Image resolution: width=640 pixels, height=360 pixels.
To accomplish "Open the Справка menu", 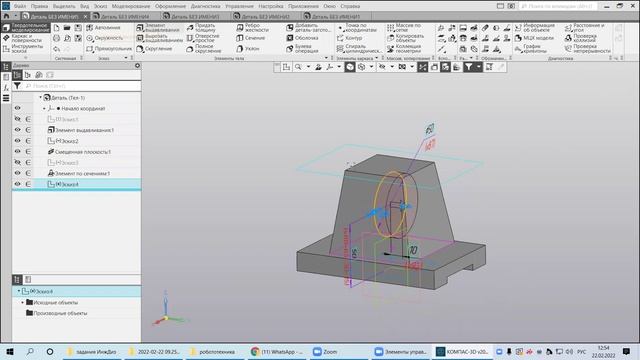I will [x=350, y=6].
